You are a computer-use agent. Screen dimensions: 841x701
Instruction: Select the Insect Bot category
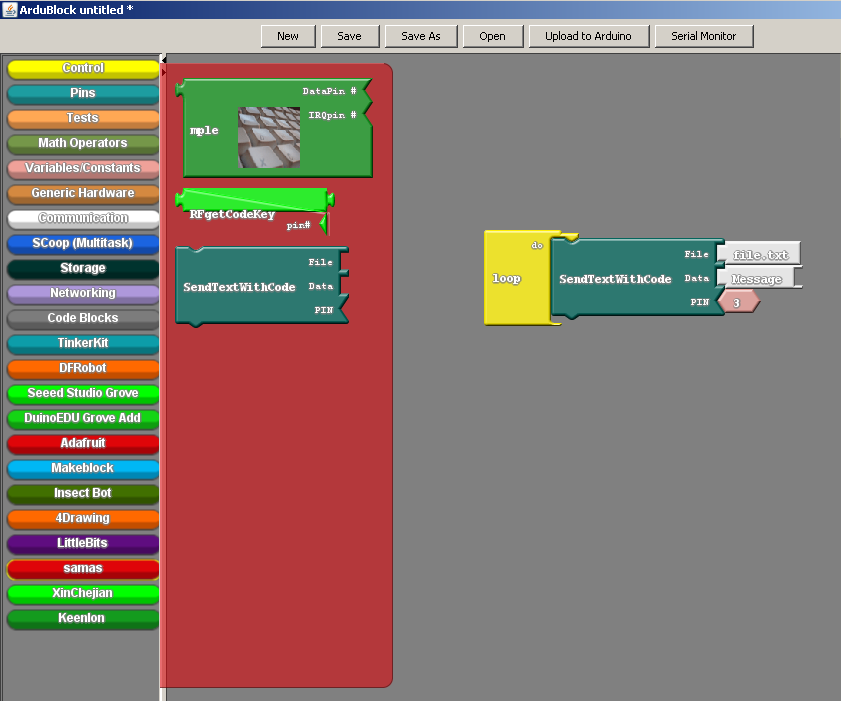click(83, 493)
